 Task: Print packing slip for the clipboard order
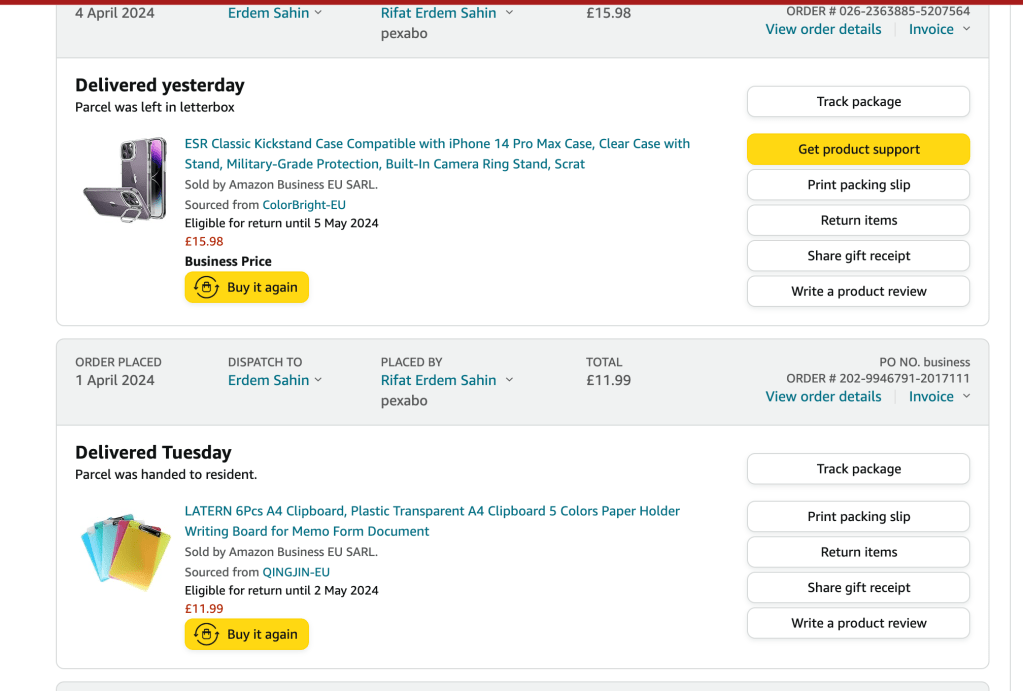tap(858, 517)
